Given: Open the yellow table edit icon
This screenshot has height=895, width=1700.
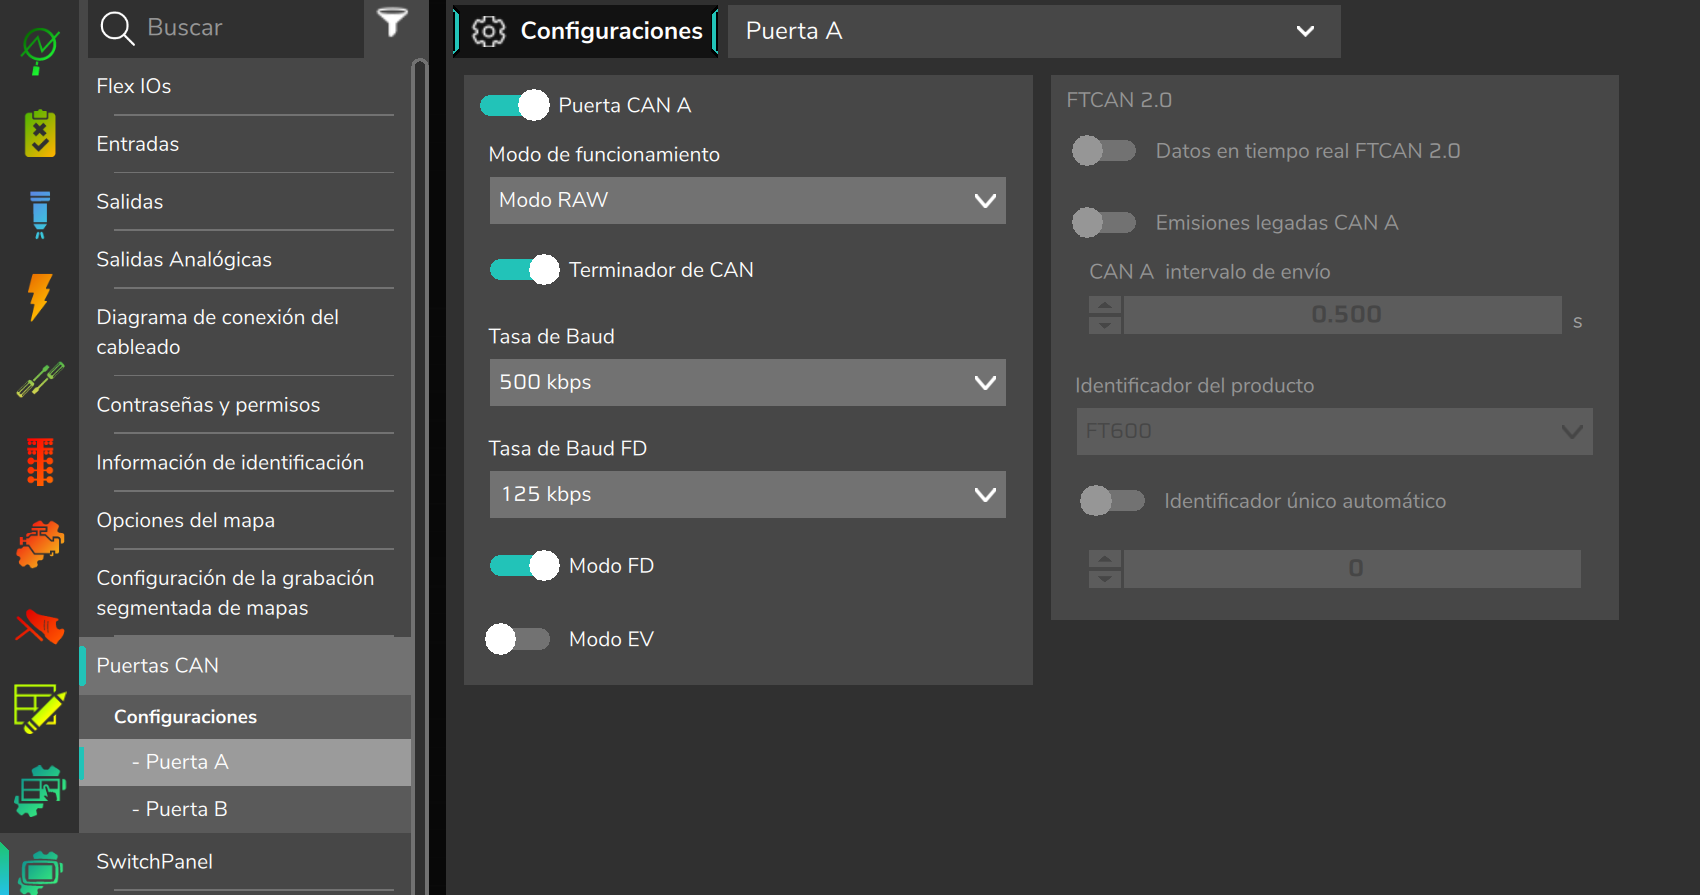Looking at the screenshot, I should pos(40,708).
